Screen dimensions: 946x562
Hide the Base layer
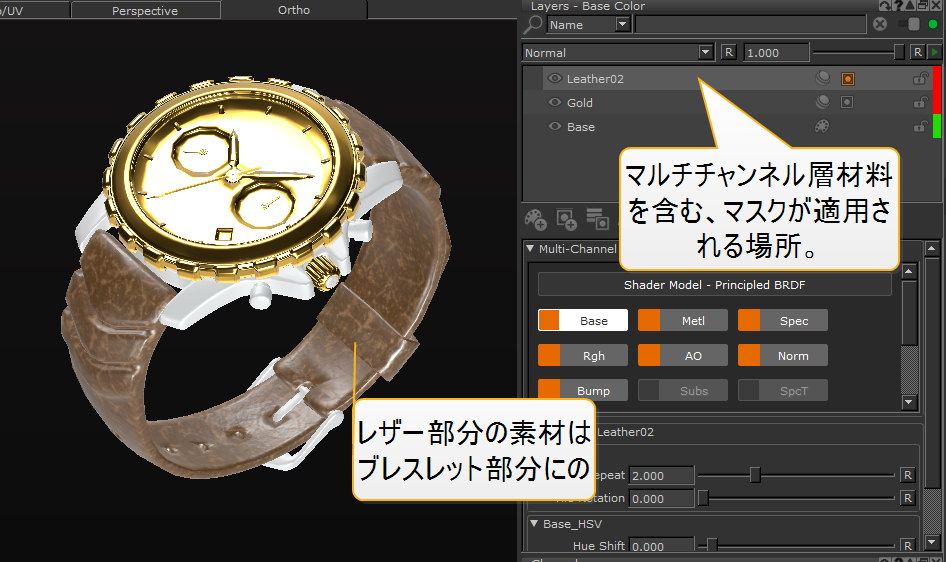555,127
